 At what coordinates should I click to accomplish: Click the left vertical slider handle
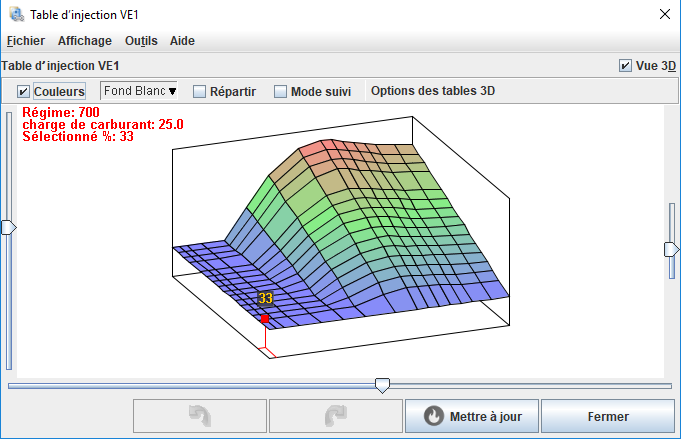click(x=9, y=228)
